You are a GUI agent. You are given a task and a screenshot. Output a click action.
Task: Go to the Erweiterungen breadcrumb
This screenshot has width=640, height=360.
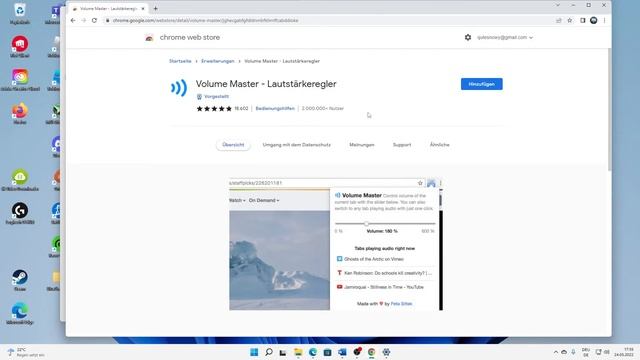(x=218, y=61)
